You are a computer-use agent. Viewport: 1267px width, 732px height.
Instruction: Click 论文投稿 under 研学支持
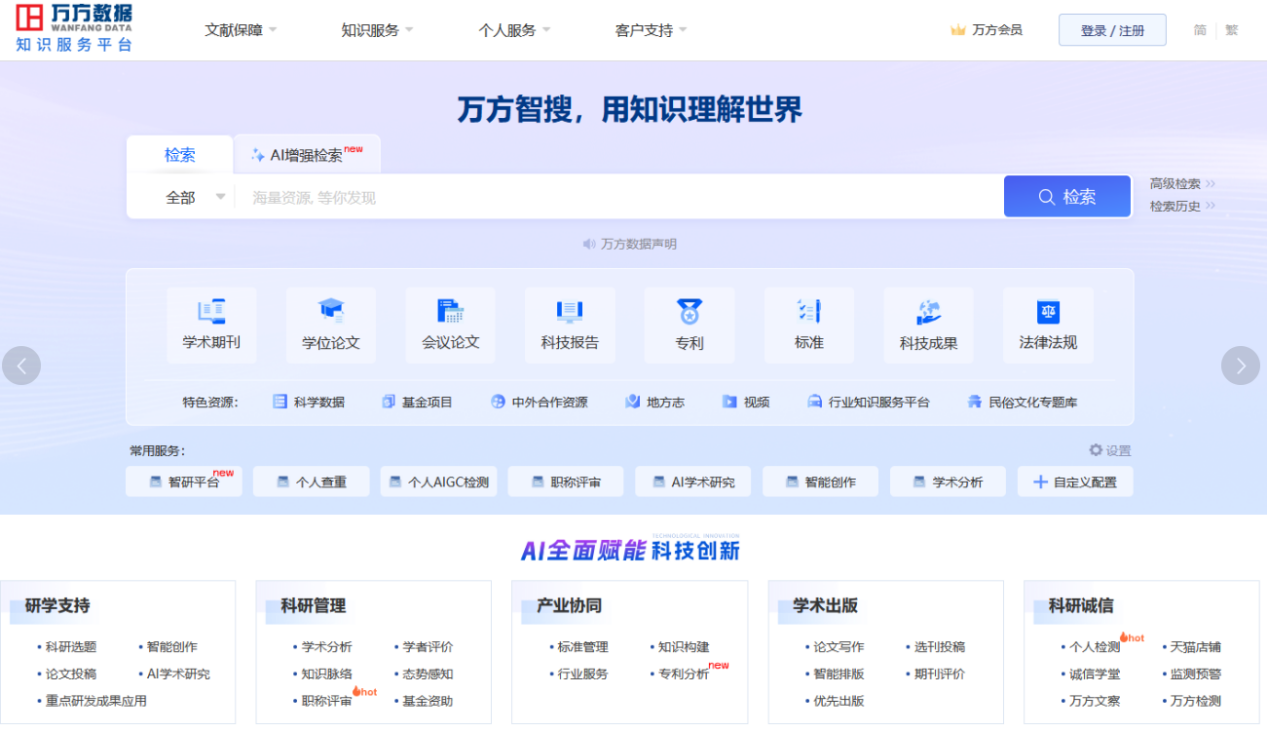coord(71,674)
